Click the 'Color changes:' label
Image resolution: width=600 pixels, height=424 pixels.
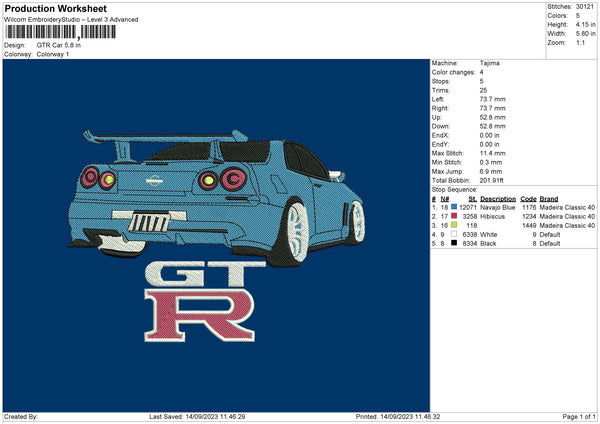tap(453, 72)
